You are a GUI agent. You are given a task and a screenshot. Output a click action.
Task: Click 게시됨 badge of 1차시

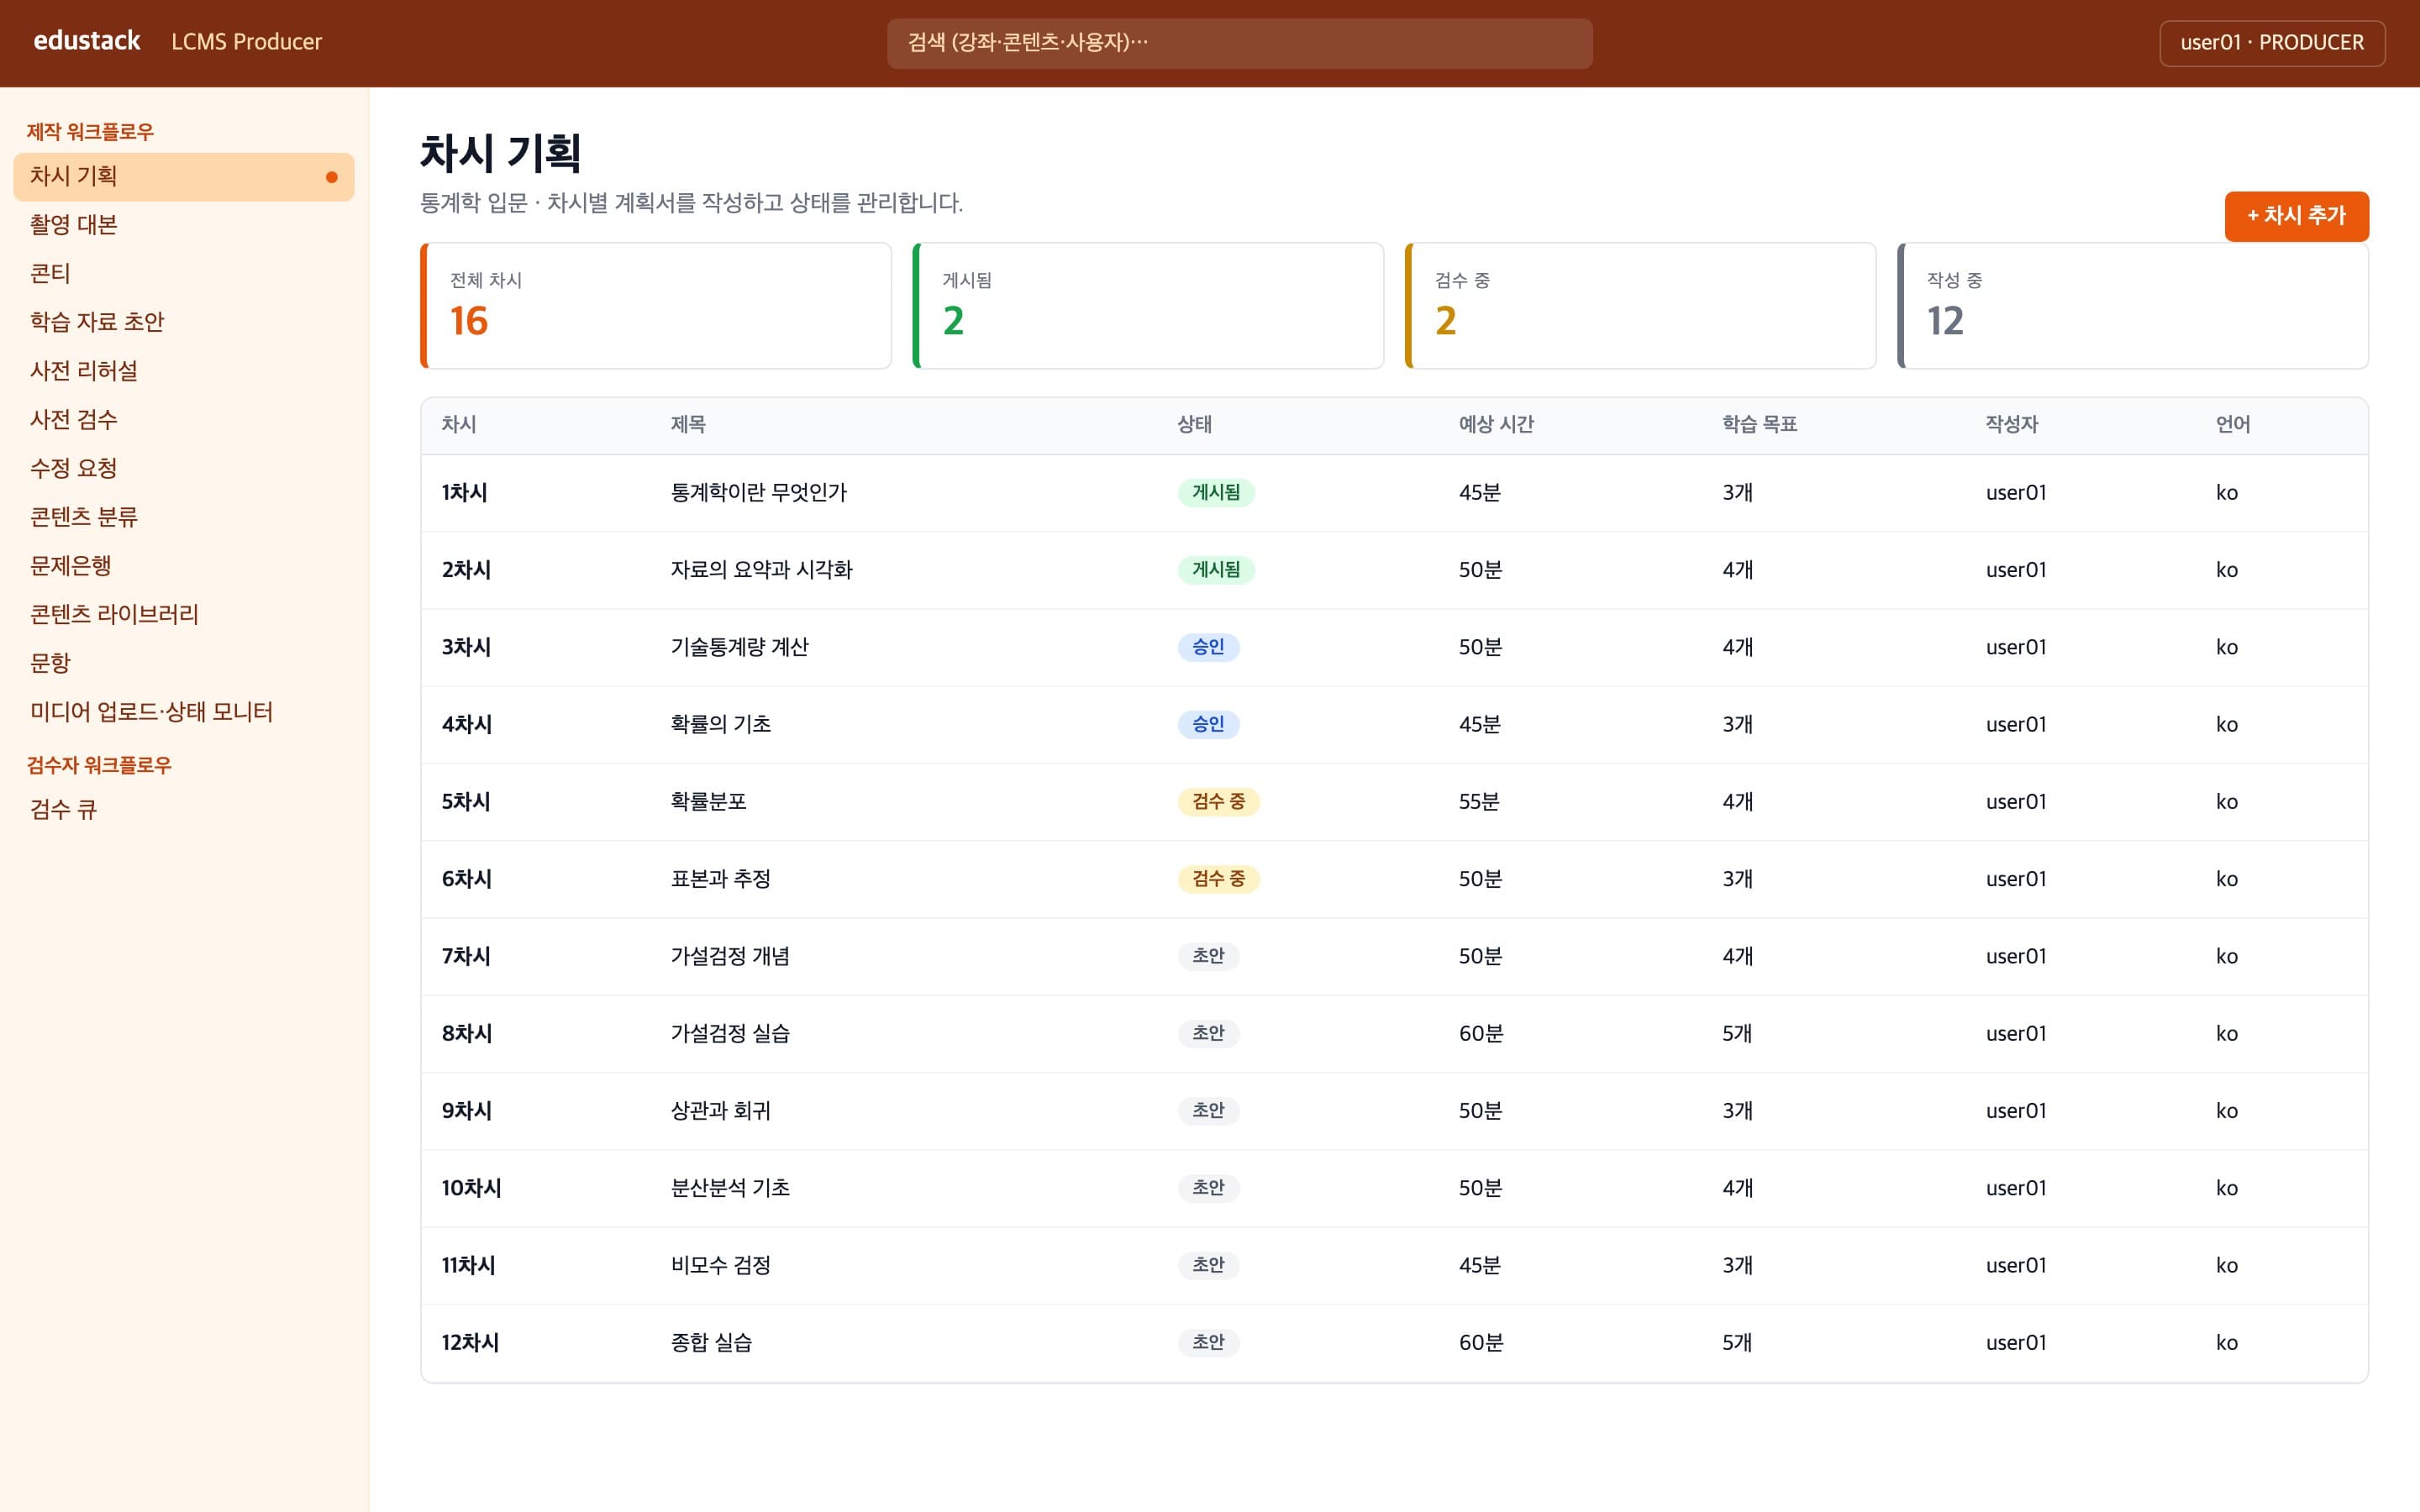[1216, 493]
